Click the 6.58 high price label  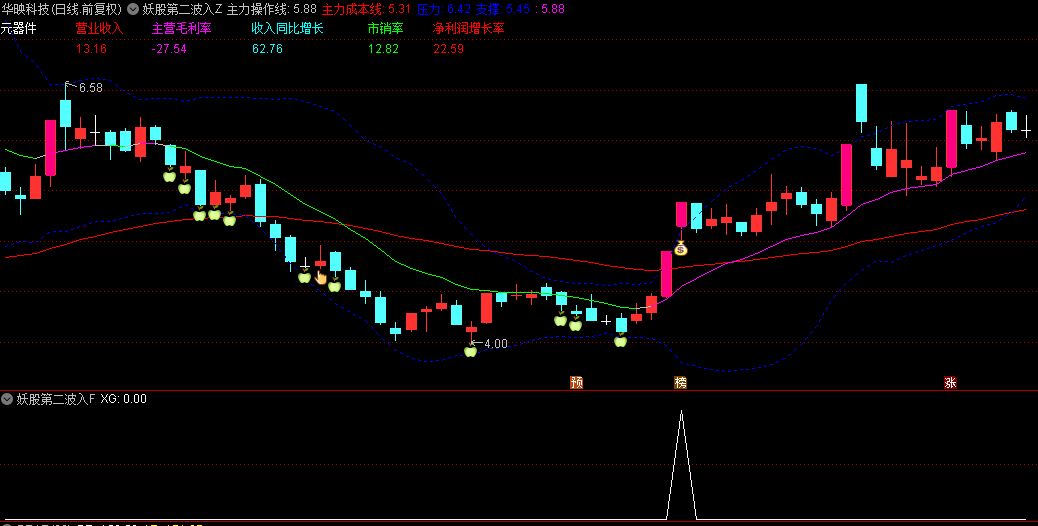(91, 88)
